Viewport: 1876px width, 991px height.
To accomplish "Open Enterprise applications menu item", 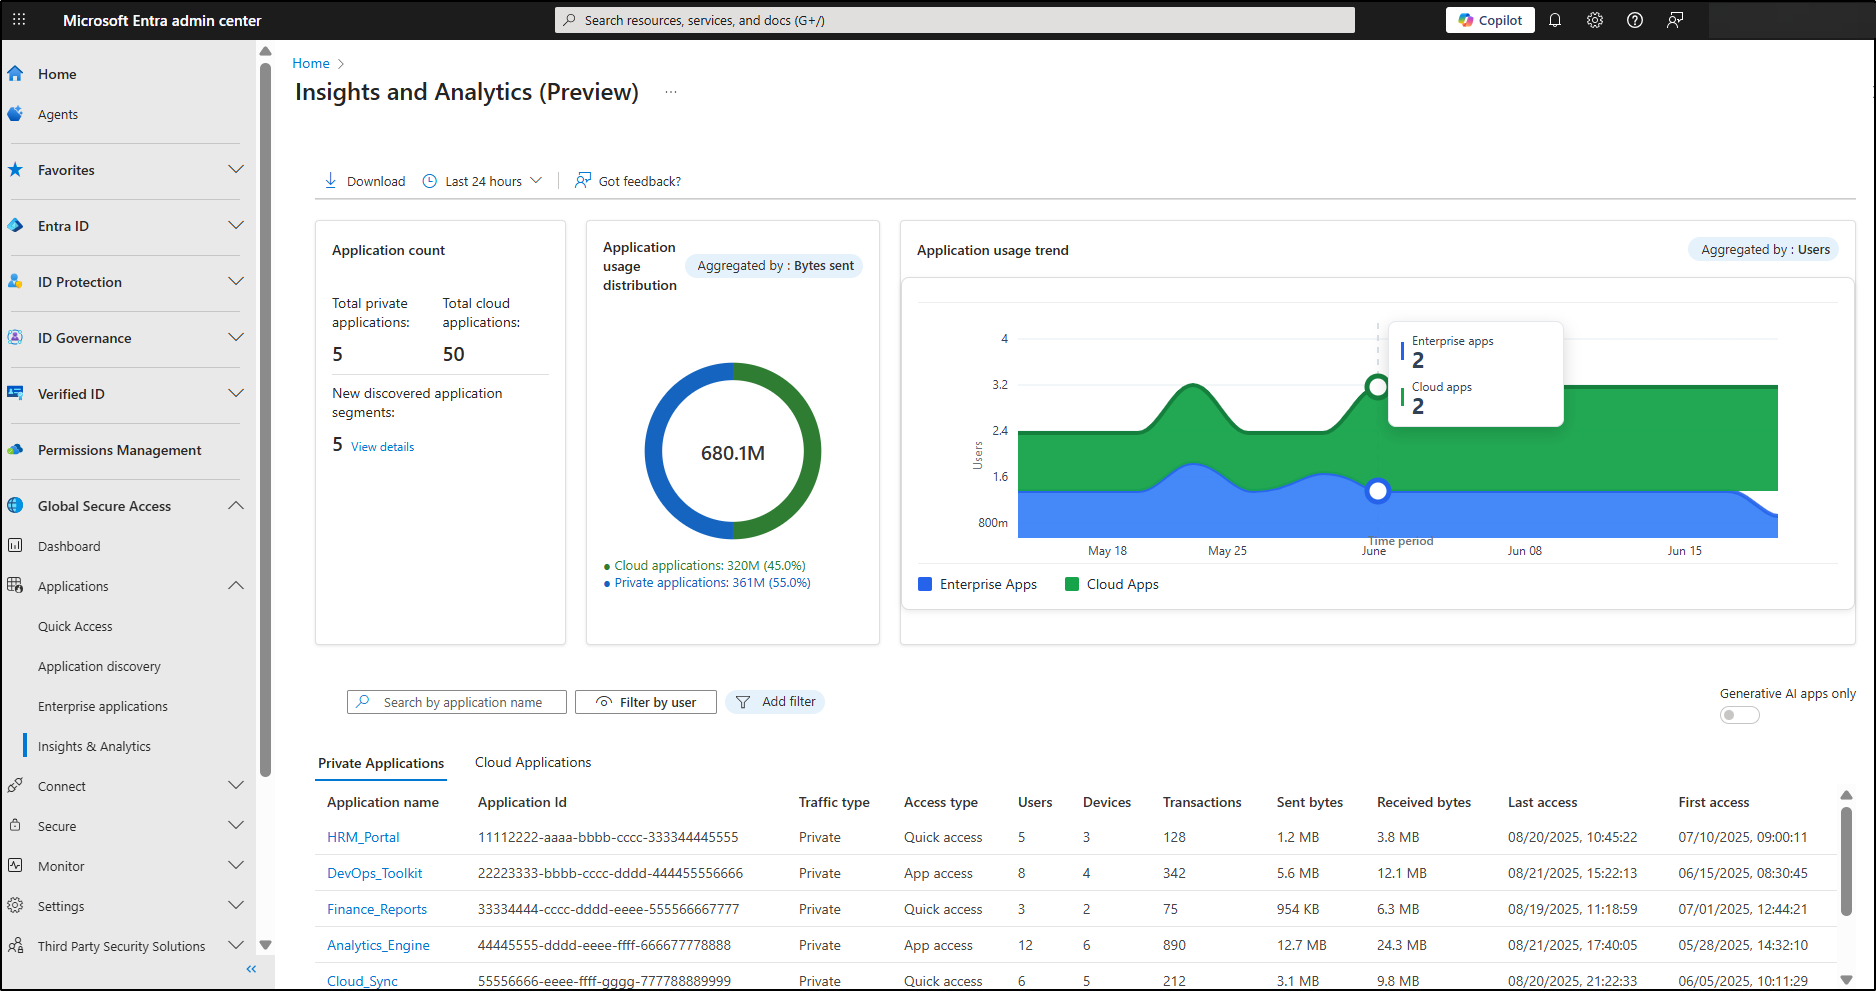I will (103, 706).
